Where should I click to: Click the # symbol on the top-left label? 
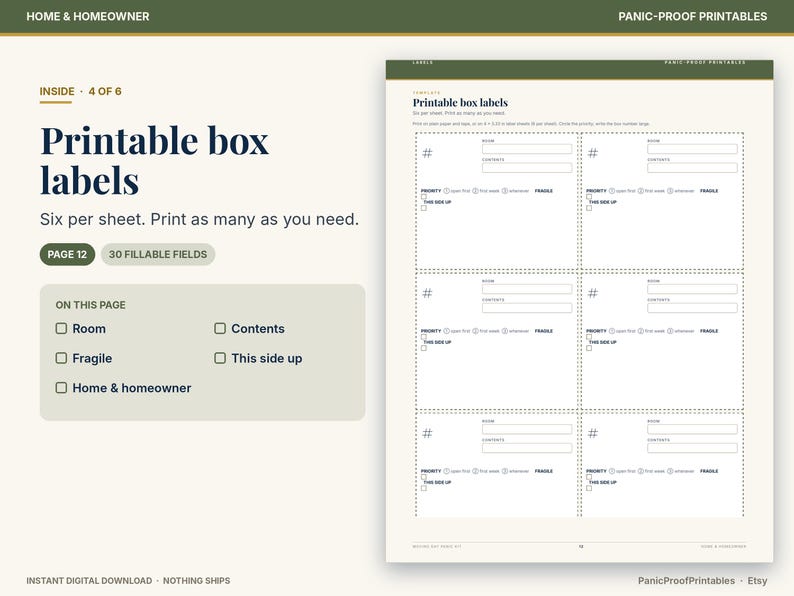pyautogui.click(x=427, y=153)
